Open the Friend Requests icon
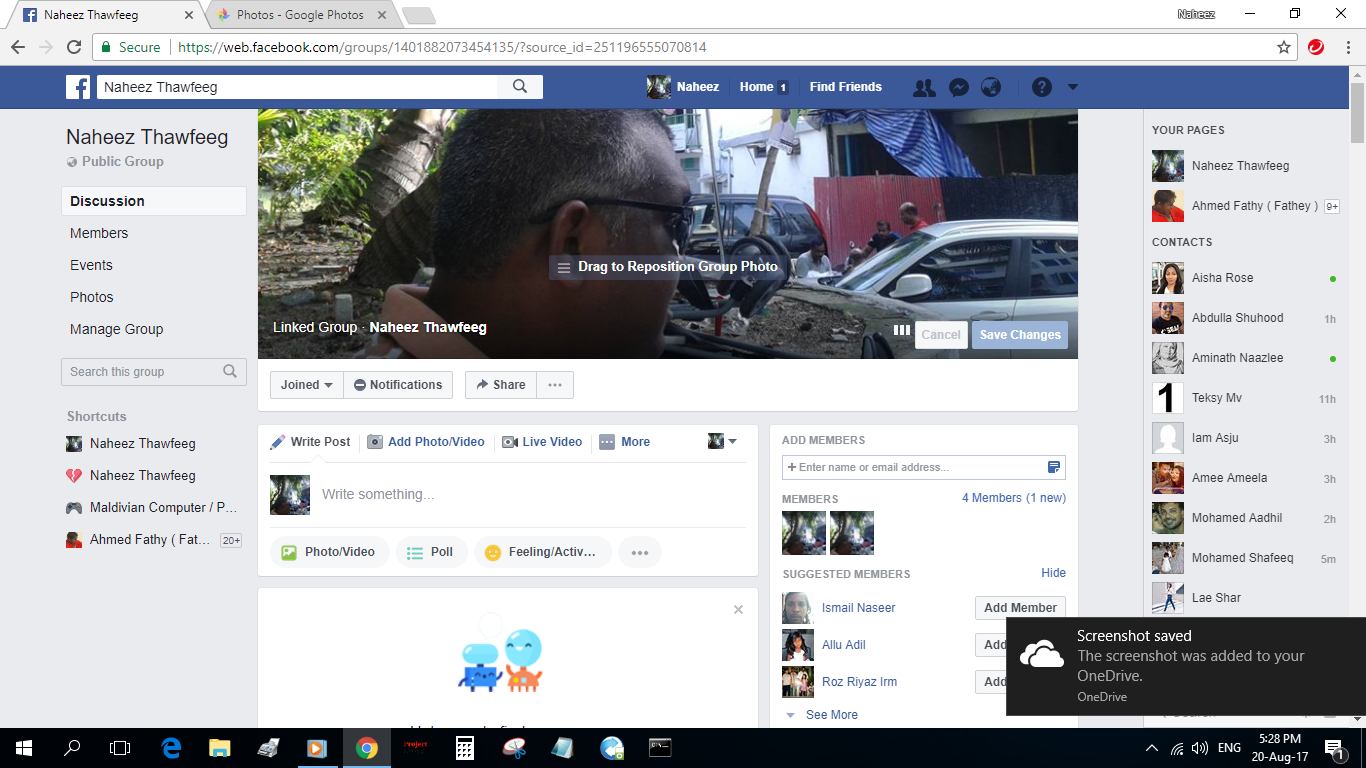 tap(925, 87)
